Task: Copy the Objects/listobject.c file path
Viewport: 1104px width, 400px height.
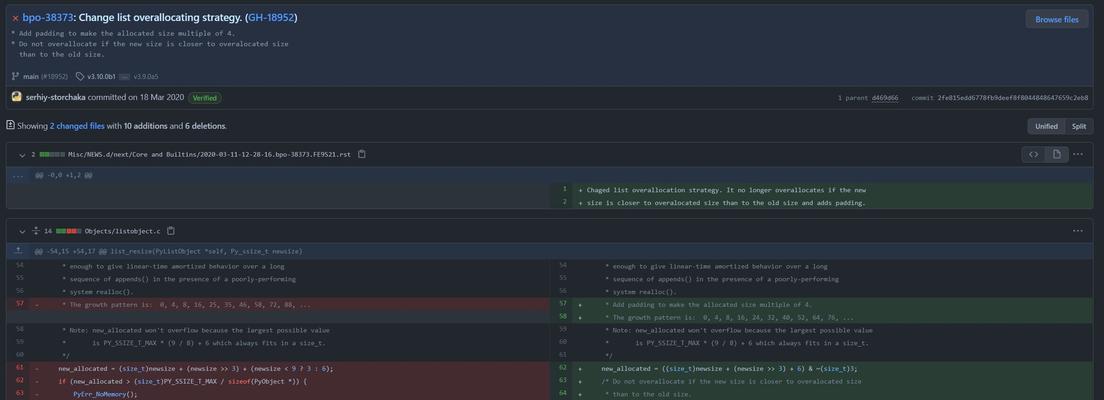Action: pyautogui.click(x=170, y=231)
